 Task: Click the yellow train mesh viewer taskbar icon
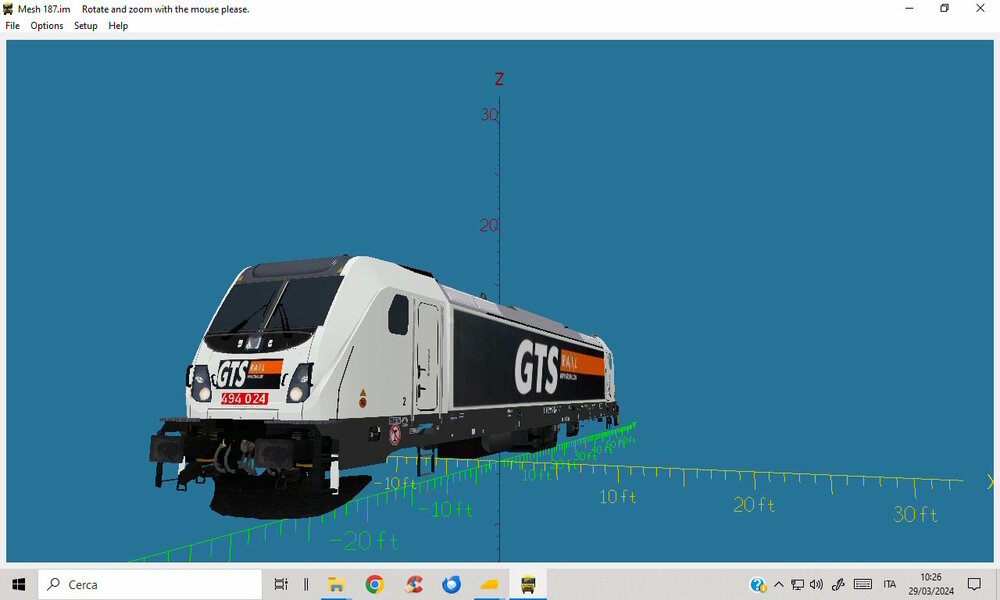coord(528,584)
